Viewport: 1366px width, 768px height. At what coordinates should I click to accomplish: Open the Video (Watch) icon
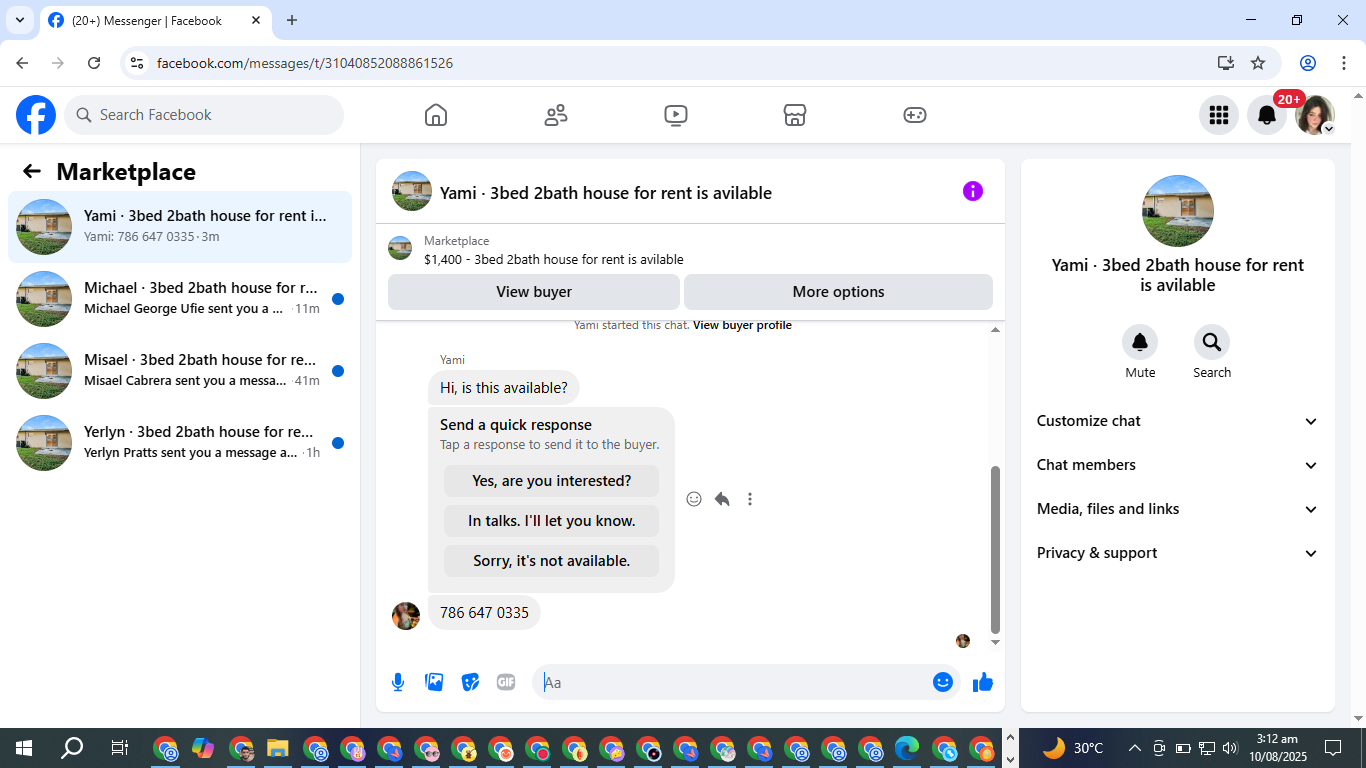[675, 115]
